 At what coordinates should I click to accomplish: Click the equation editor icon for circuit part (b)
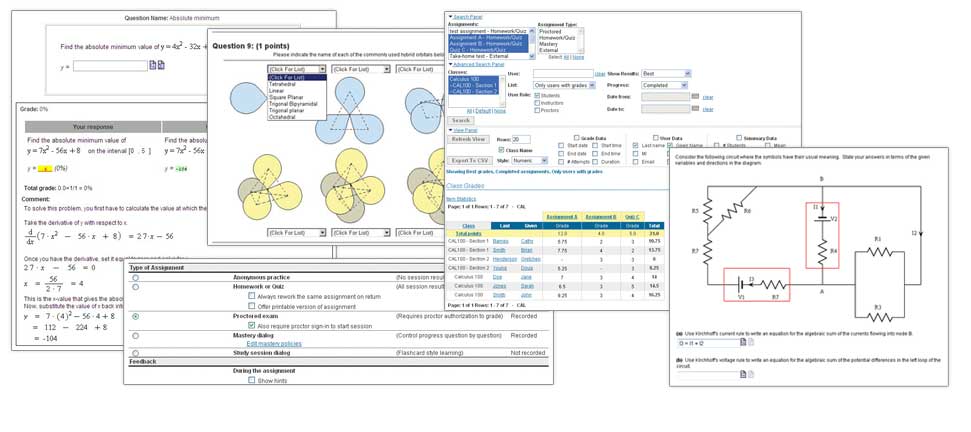pos(743,374)
